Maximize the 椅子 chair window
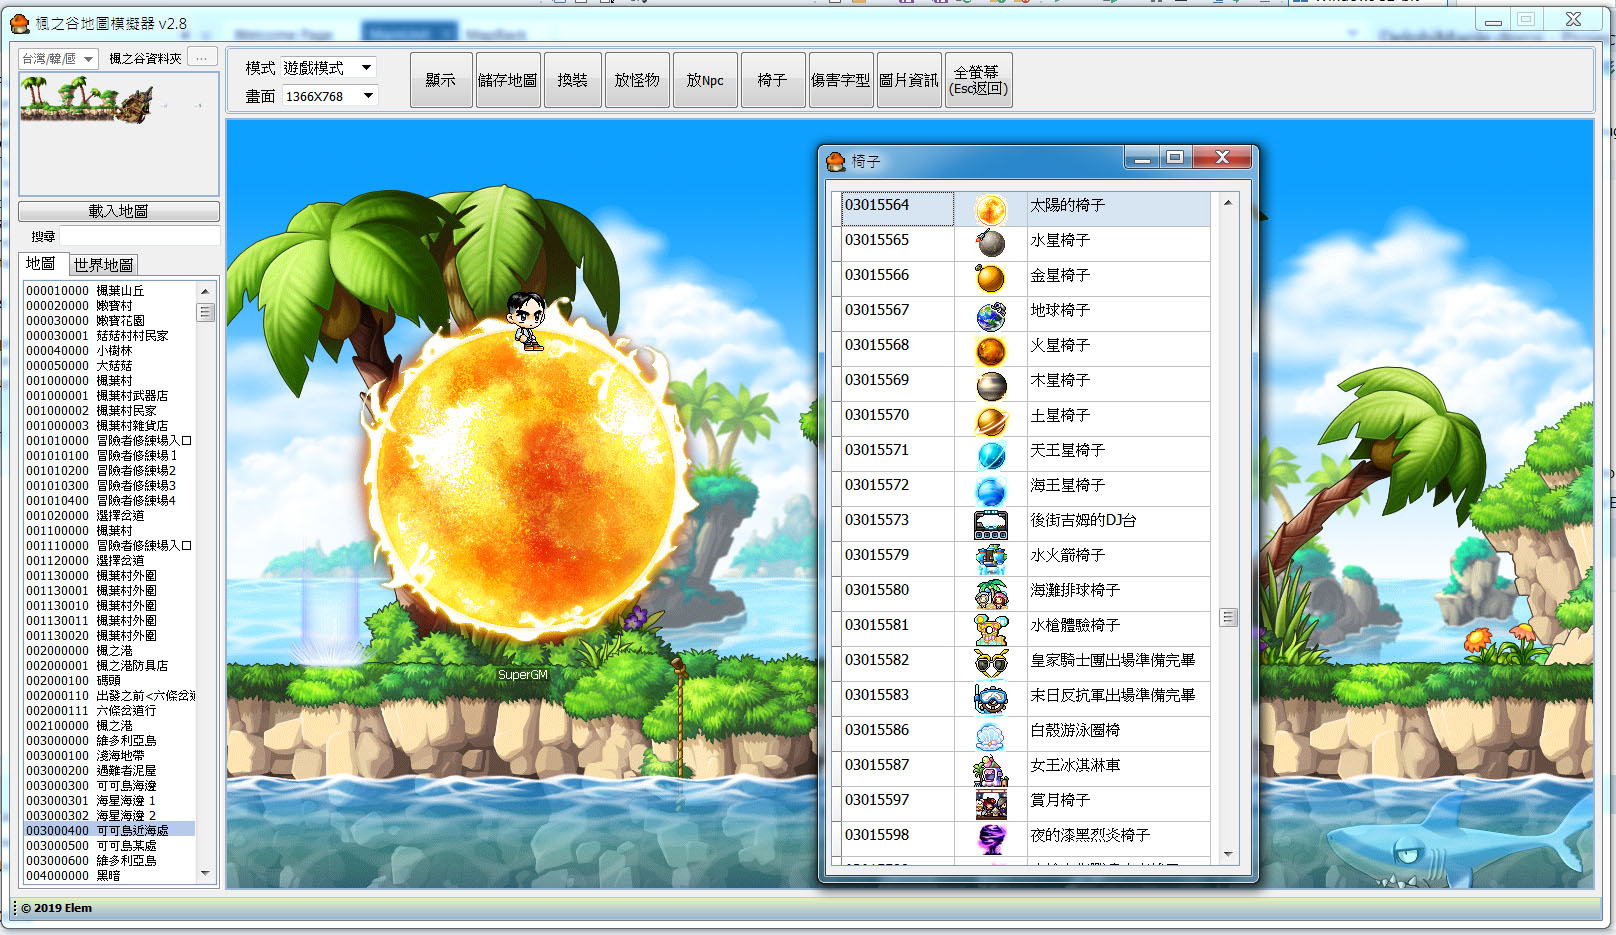This screenshot has height=935, width=1616. click(1175, 158)
